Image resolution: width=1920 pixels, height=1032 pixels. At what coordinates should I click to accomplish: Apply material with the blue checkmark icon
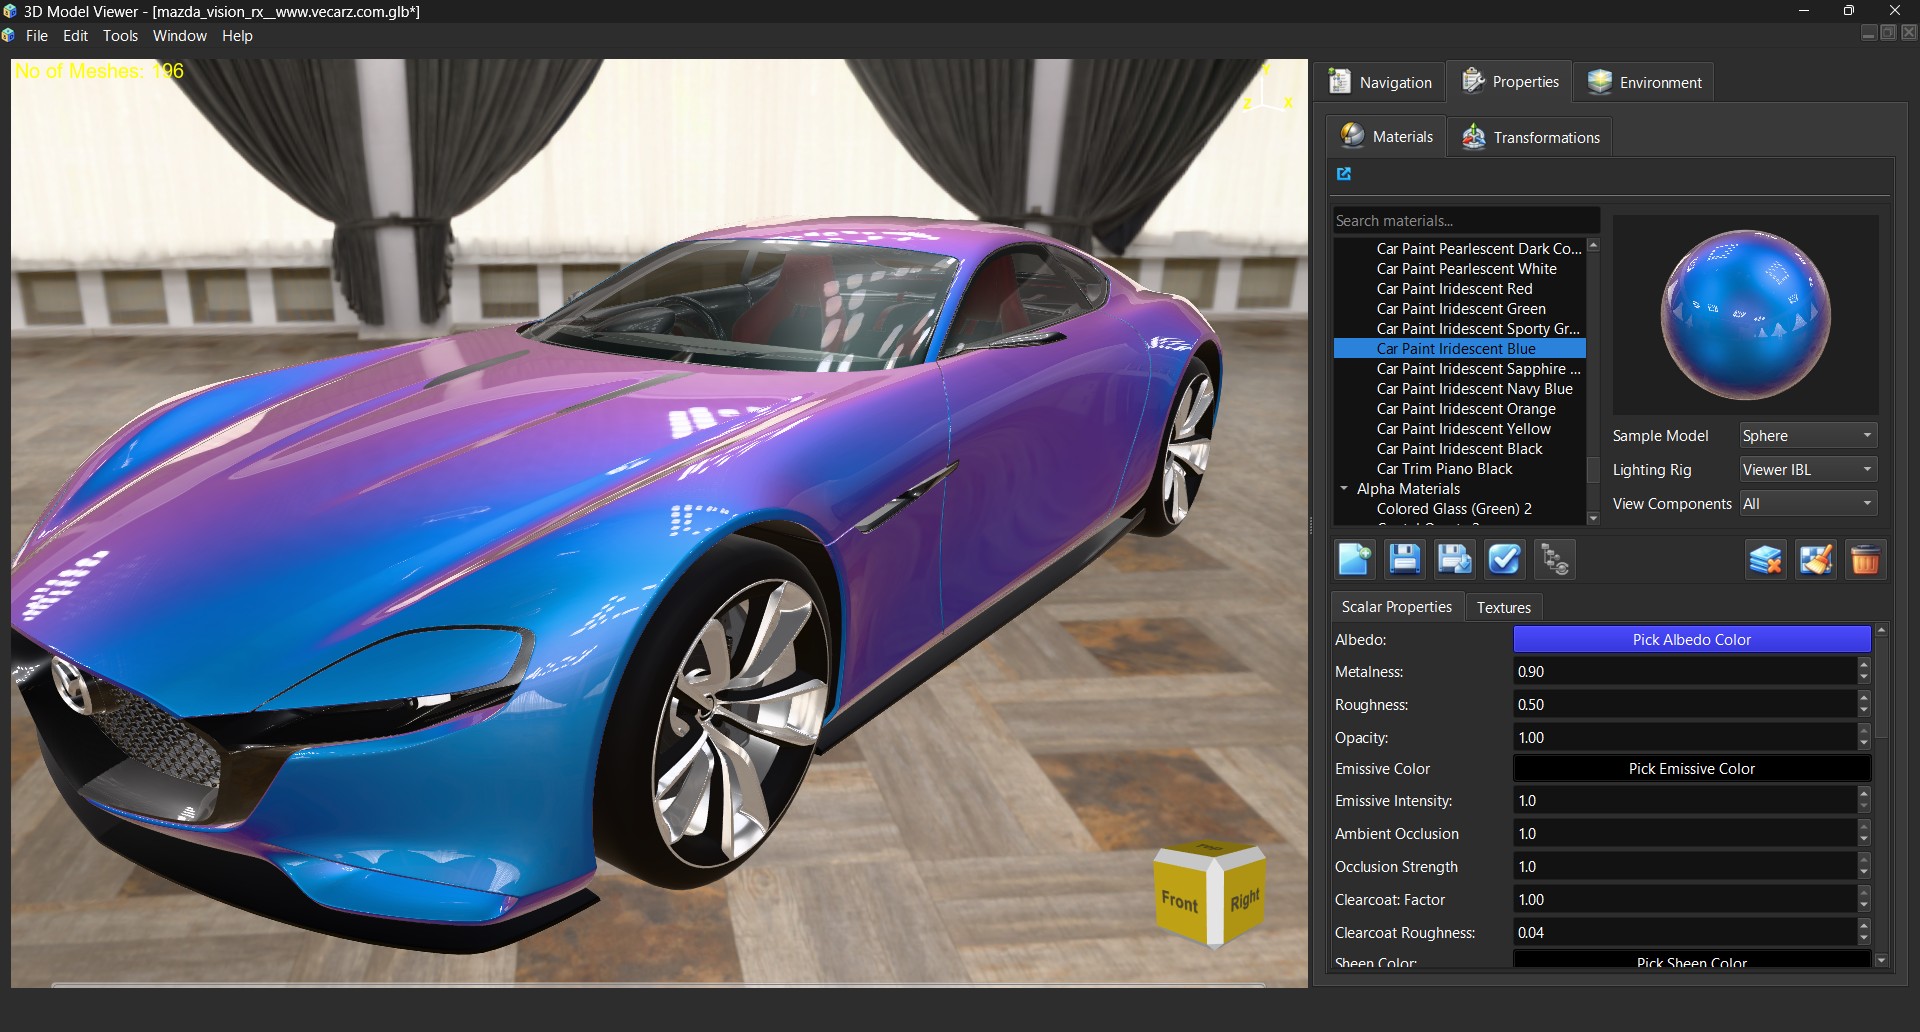tap(1505, 560)
